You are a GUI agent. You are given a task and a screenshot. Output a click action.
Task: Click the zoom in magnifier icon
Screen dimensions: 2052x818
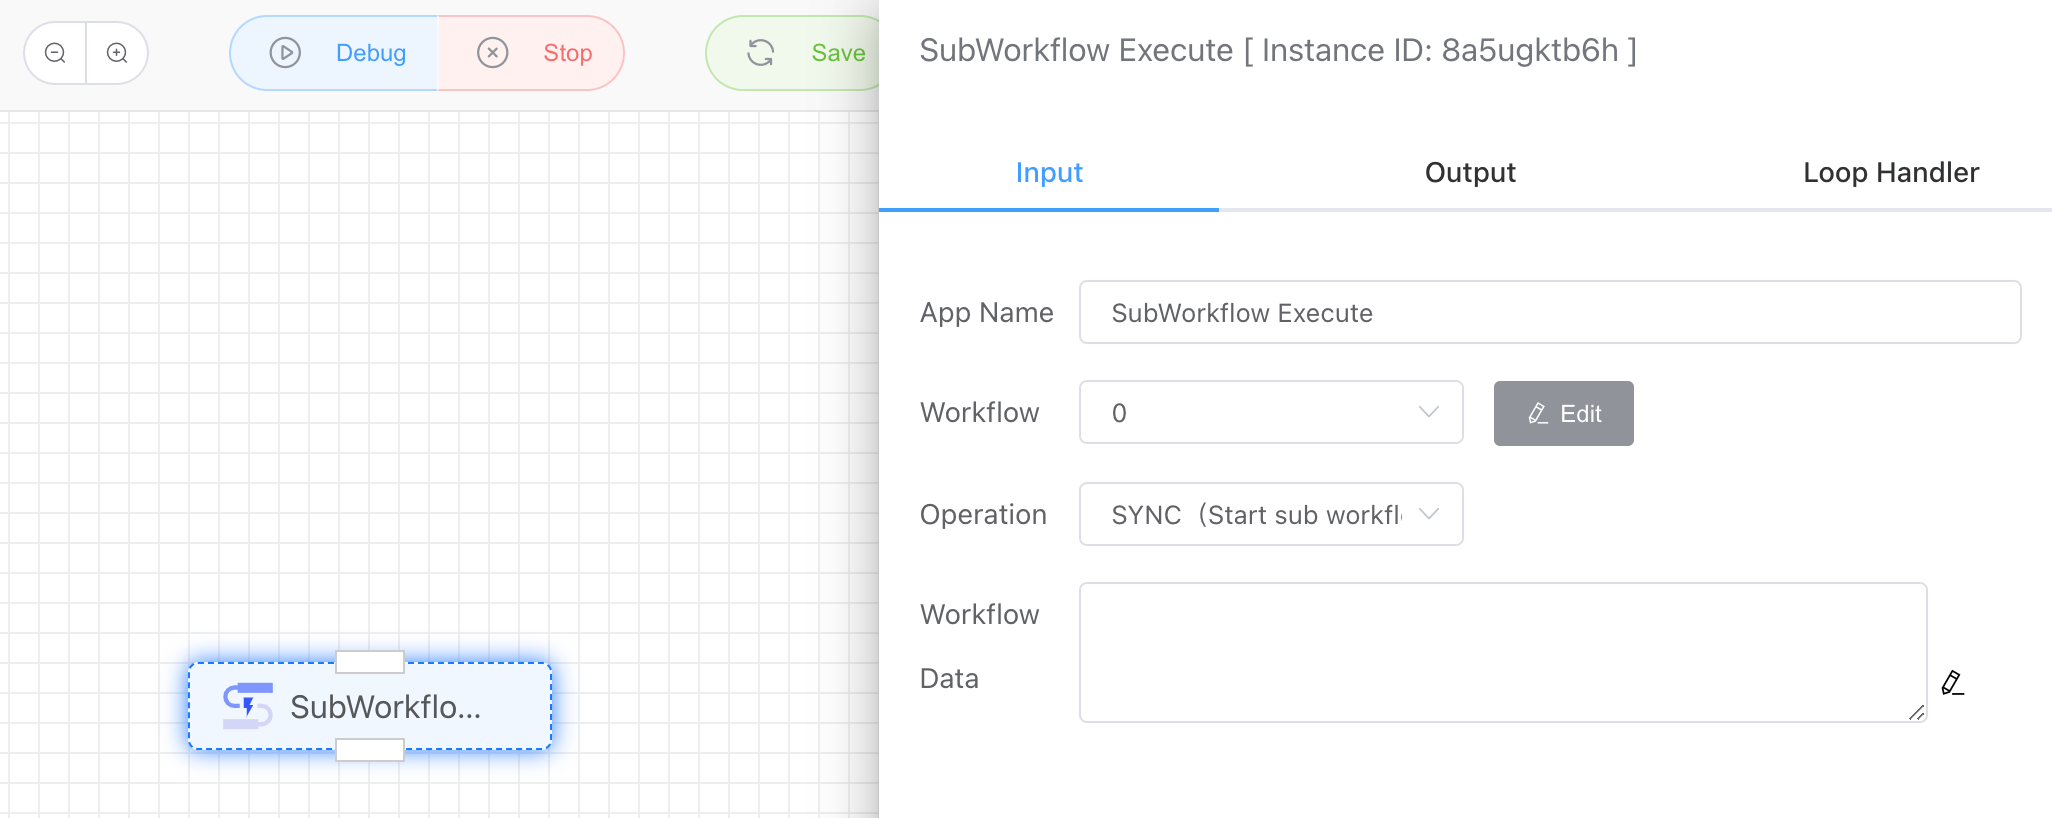[117, 53]
